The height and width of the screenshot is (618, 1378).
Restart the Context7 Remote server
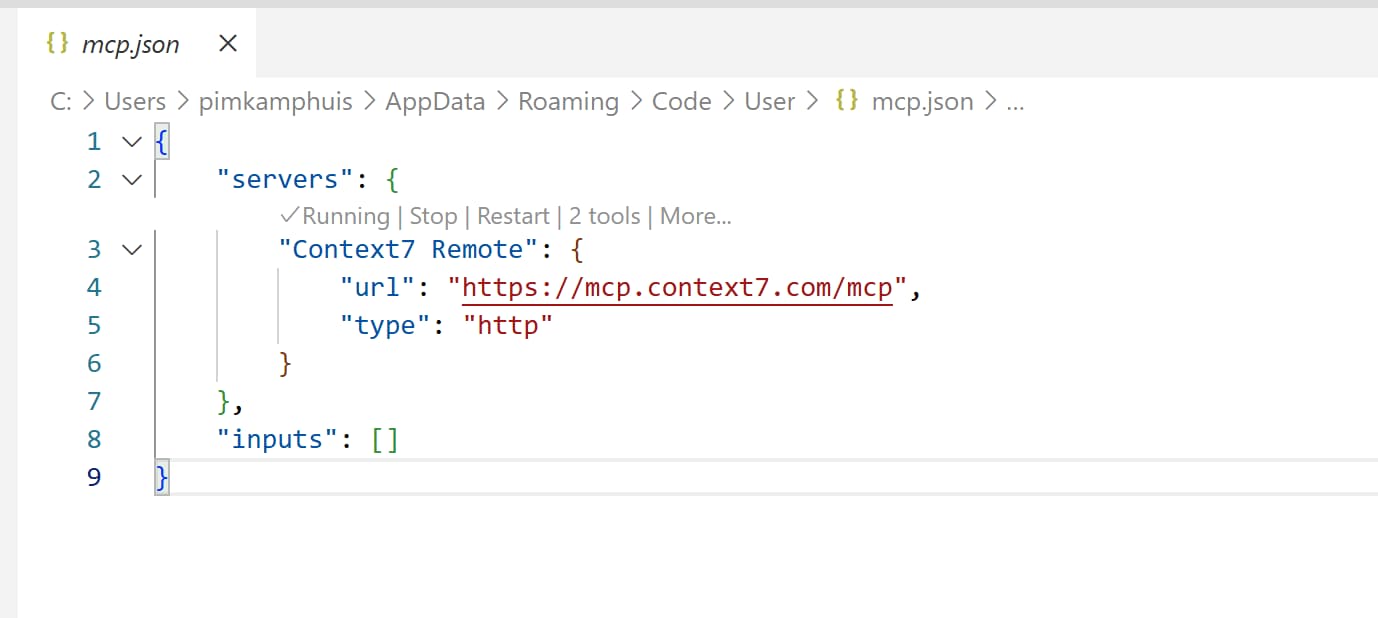(513, 216)
